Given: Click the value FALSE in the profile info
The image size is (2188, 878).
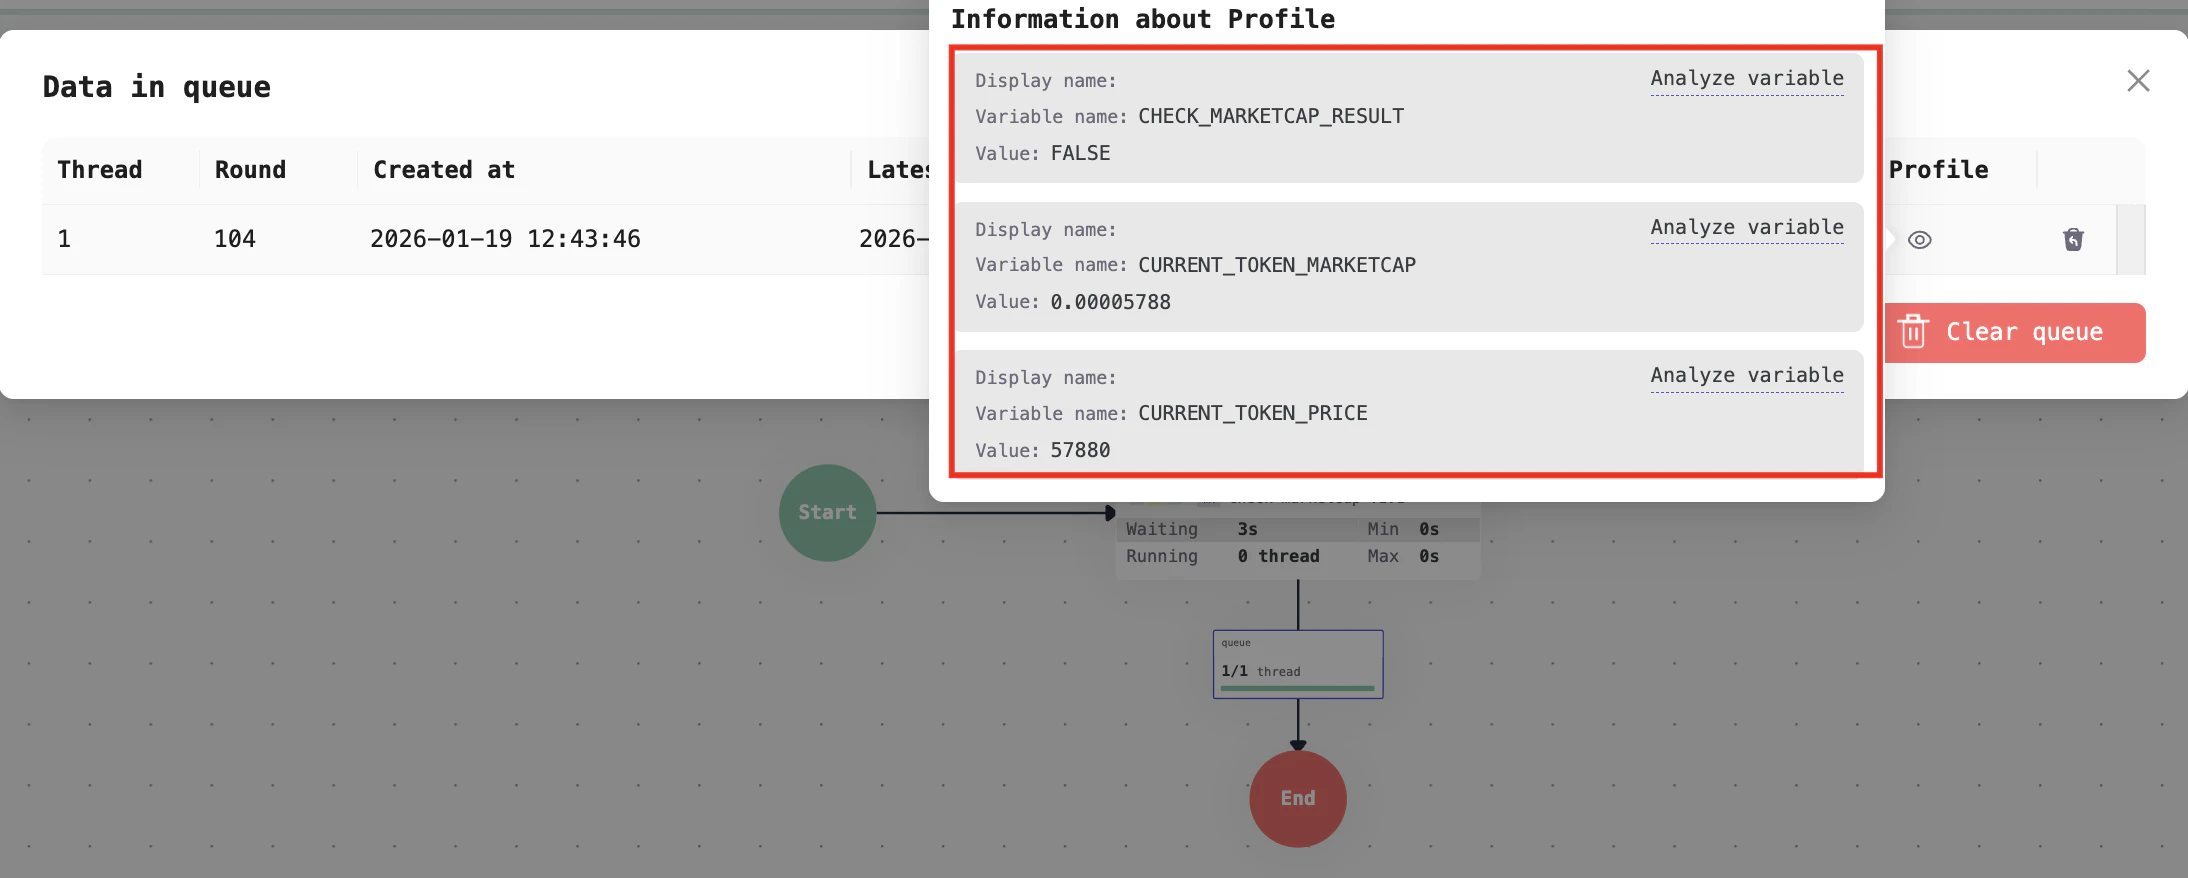Looking at the screenshot, I should [1080, 153].
